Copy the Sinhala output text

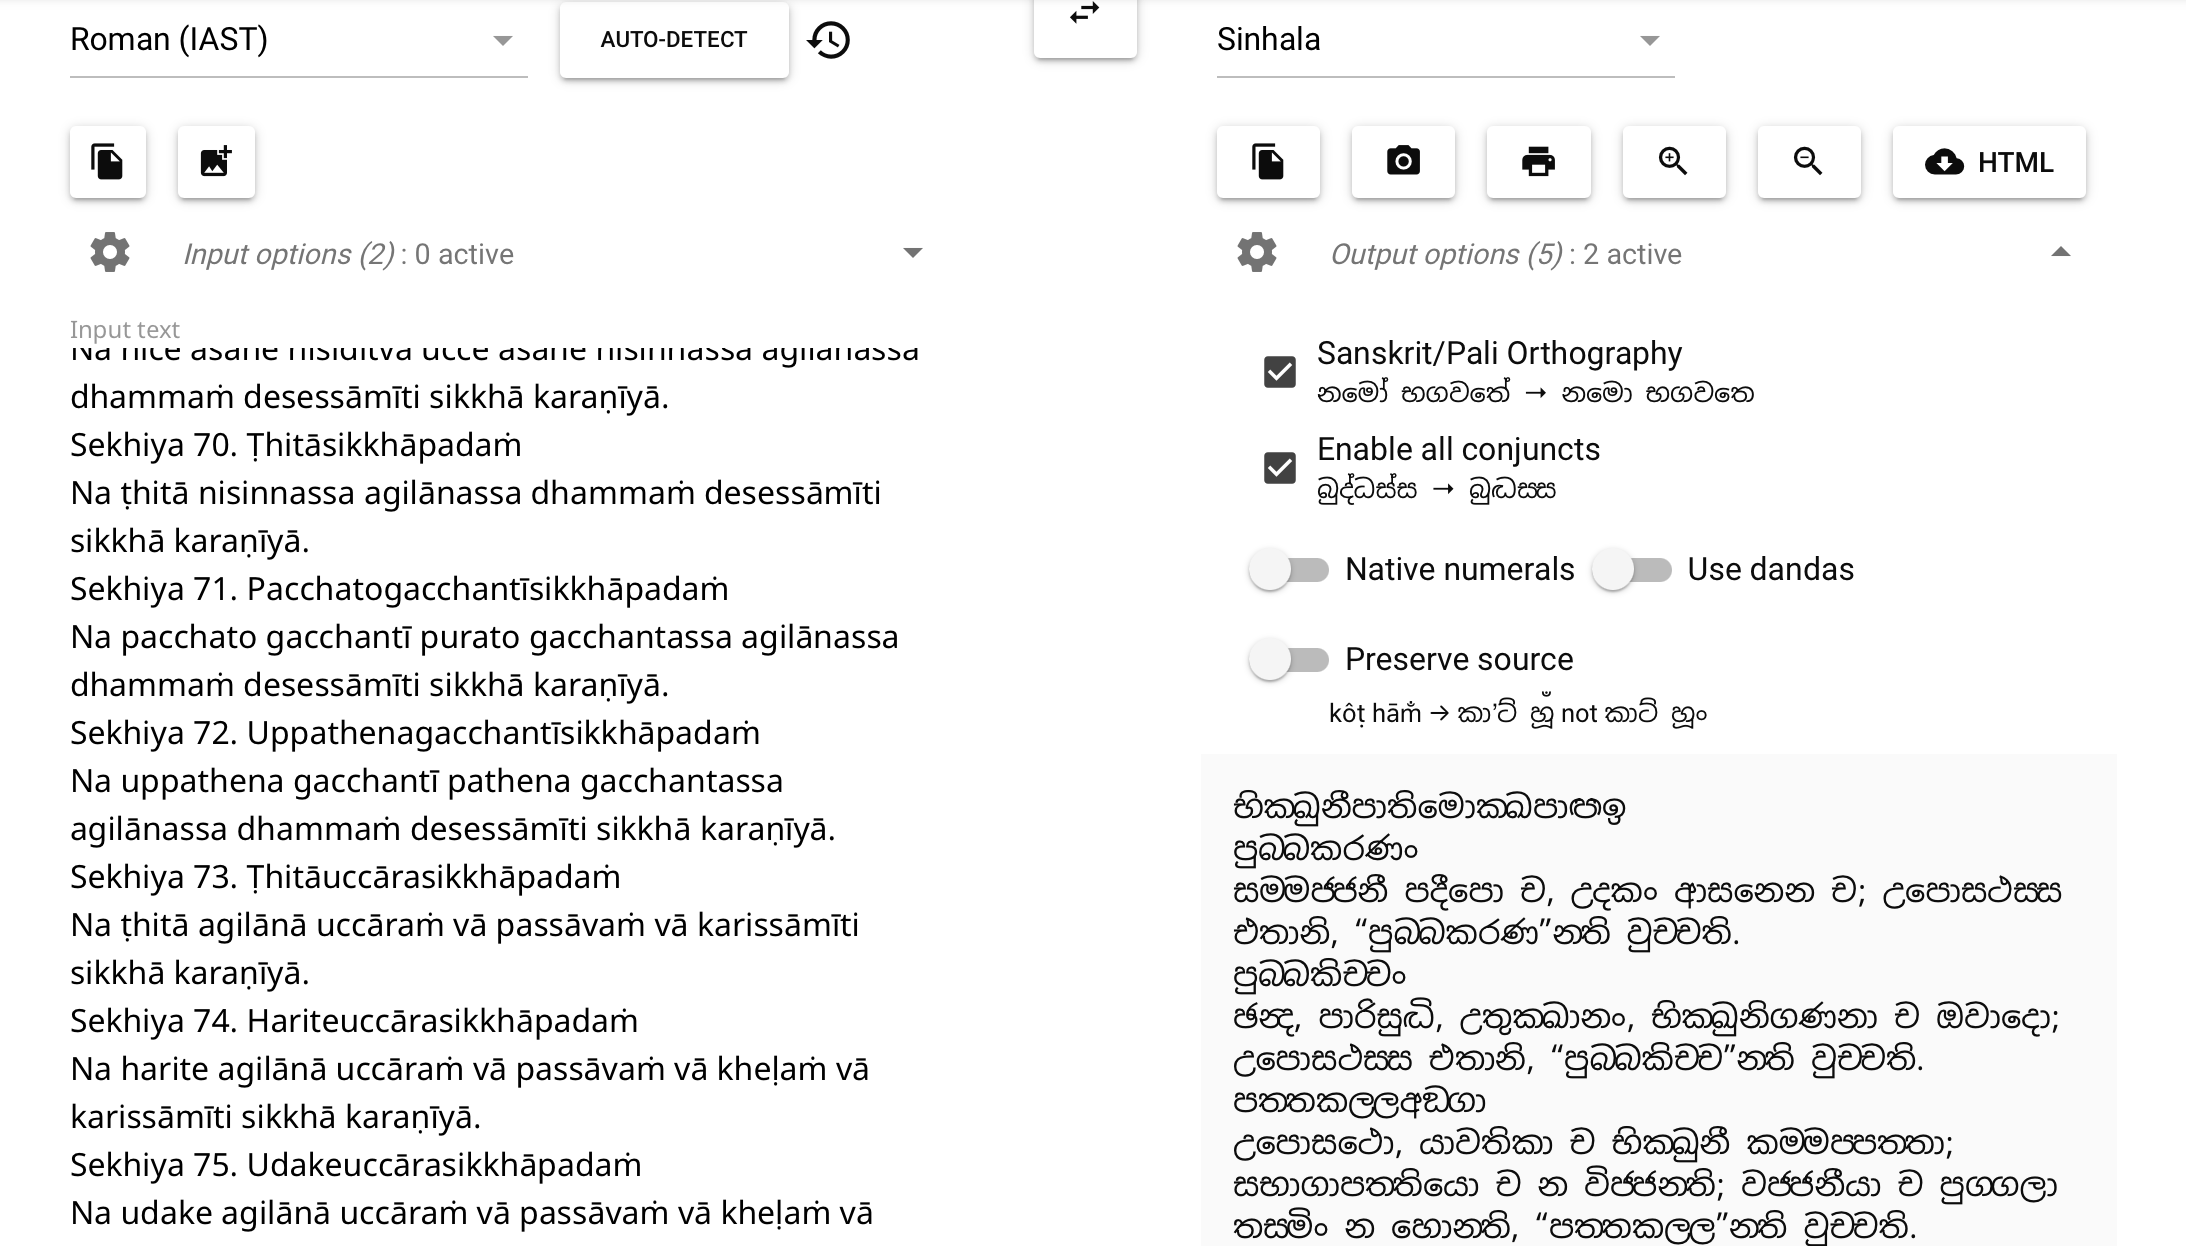point(1268,162)
